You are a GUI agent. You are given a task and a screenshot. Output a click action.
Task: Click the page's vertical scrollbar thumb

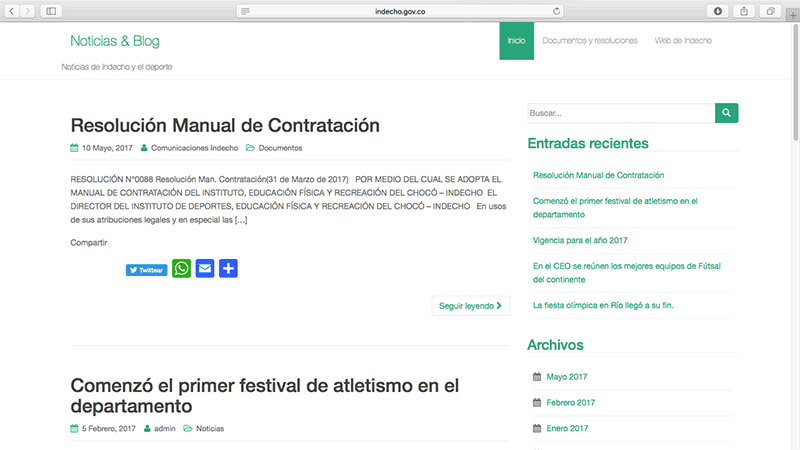click(x=796, y=82)
